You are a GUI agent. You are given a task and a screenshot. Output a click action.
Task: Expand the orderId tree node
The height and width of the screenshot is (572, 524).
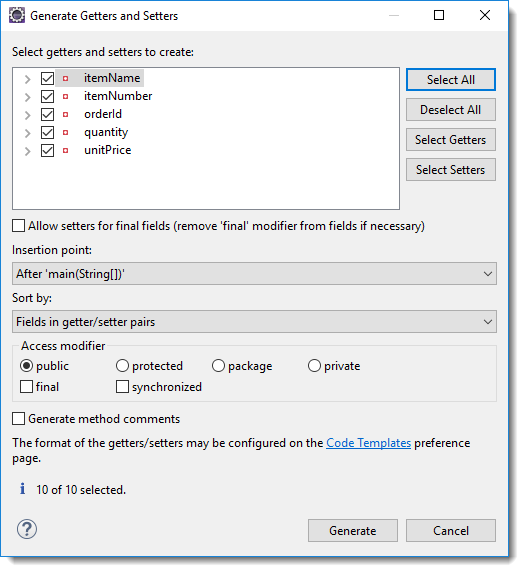point(28,115)
